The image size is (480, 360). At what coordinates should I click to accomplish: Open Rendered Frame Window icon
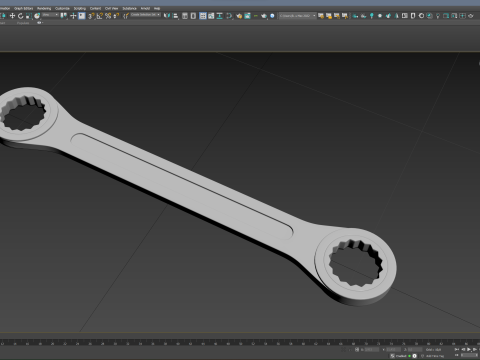[x=247, y=16]
